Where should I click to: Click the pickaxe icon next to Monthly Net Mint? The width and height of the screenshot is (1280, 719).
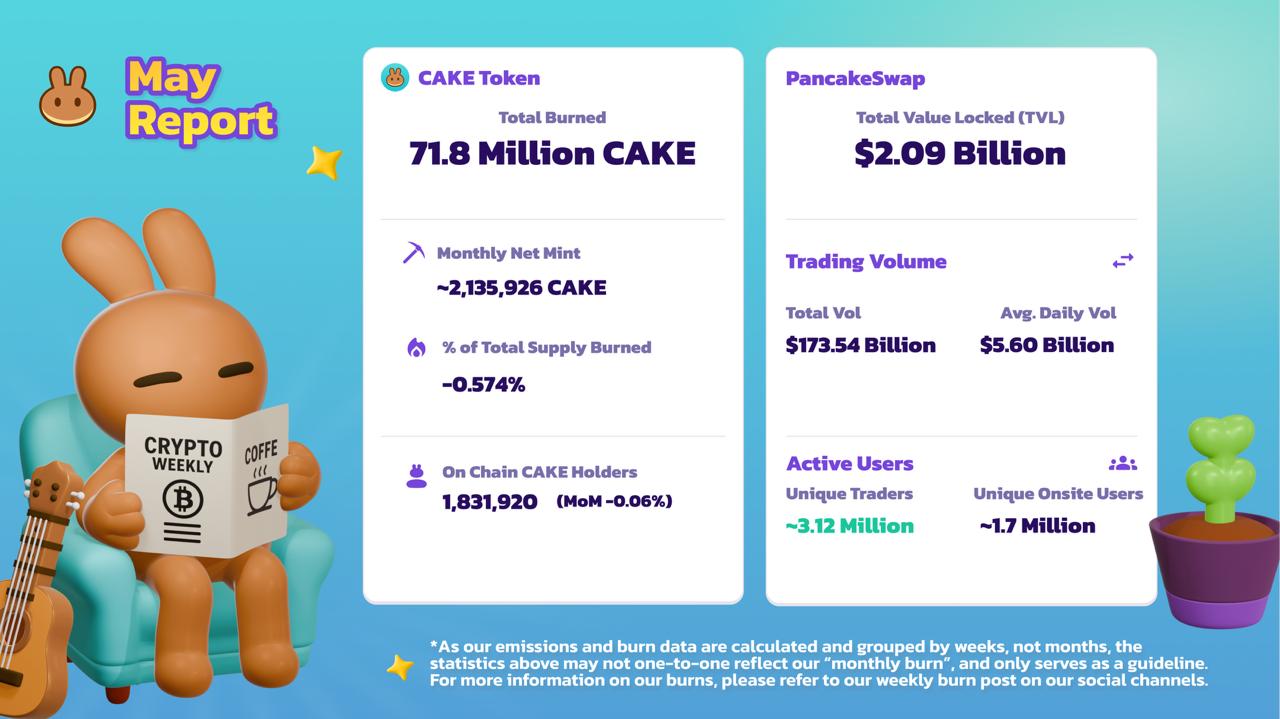coord(413,252)
